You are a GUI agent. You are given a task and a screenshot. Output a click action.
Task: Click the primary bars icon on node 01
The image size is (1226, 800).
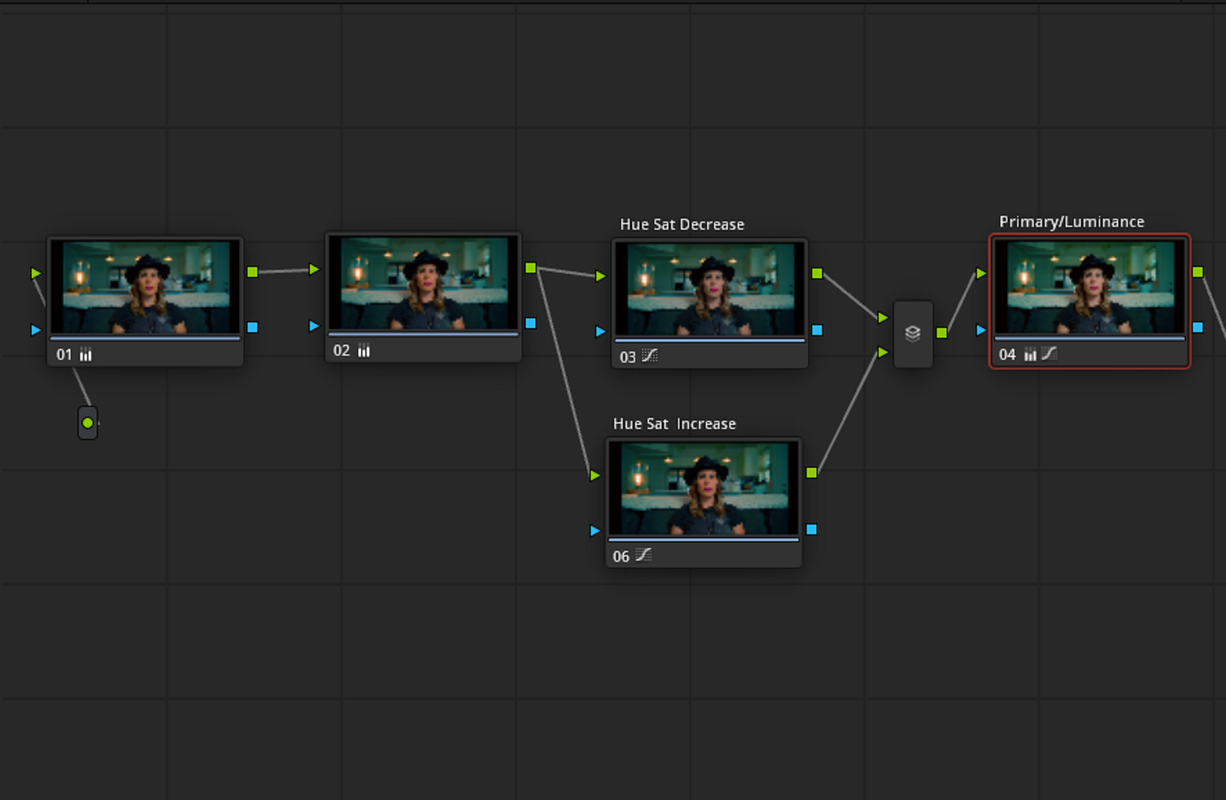pos(85,354)
